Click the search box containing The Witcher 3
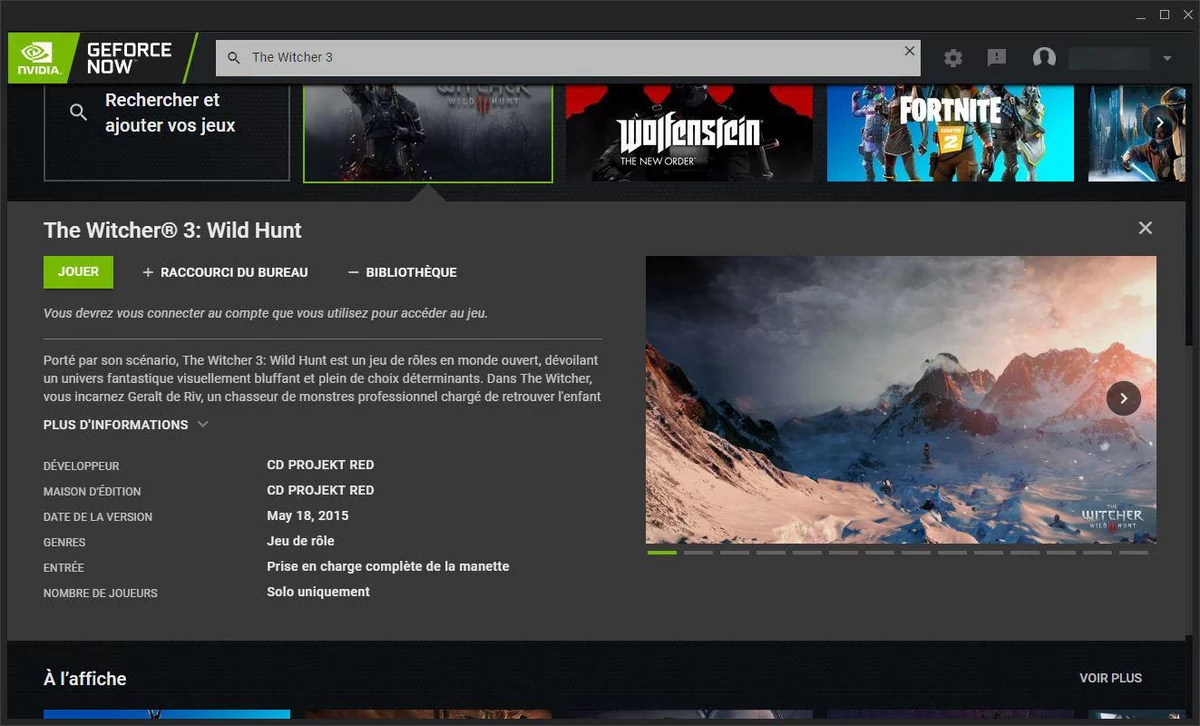 pyautogui.click(x=568, y=58)
